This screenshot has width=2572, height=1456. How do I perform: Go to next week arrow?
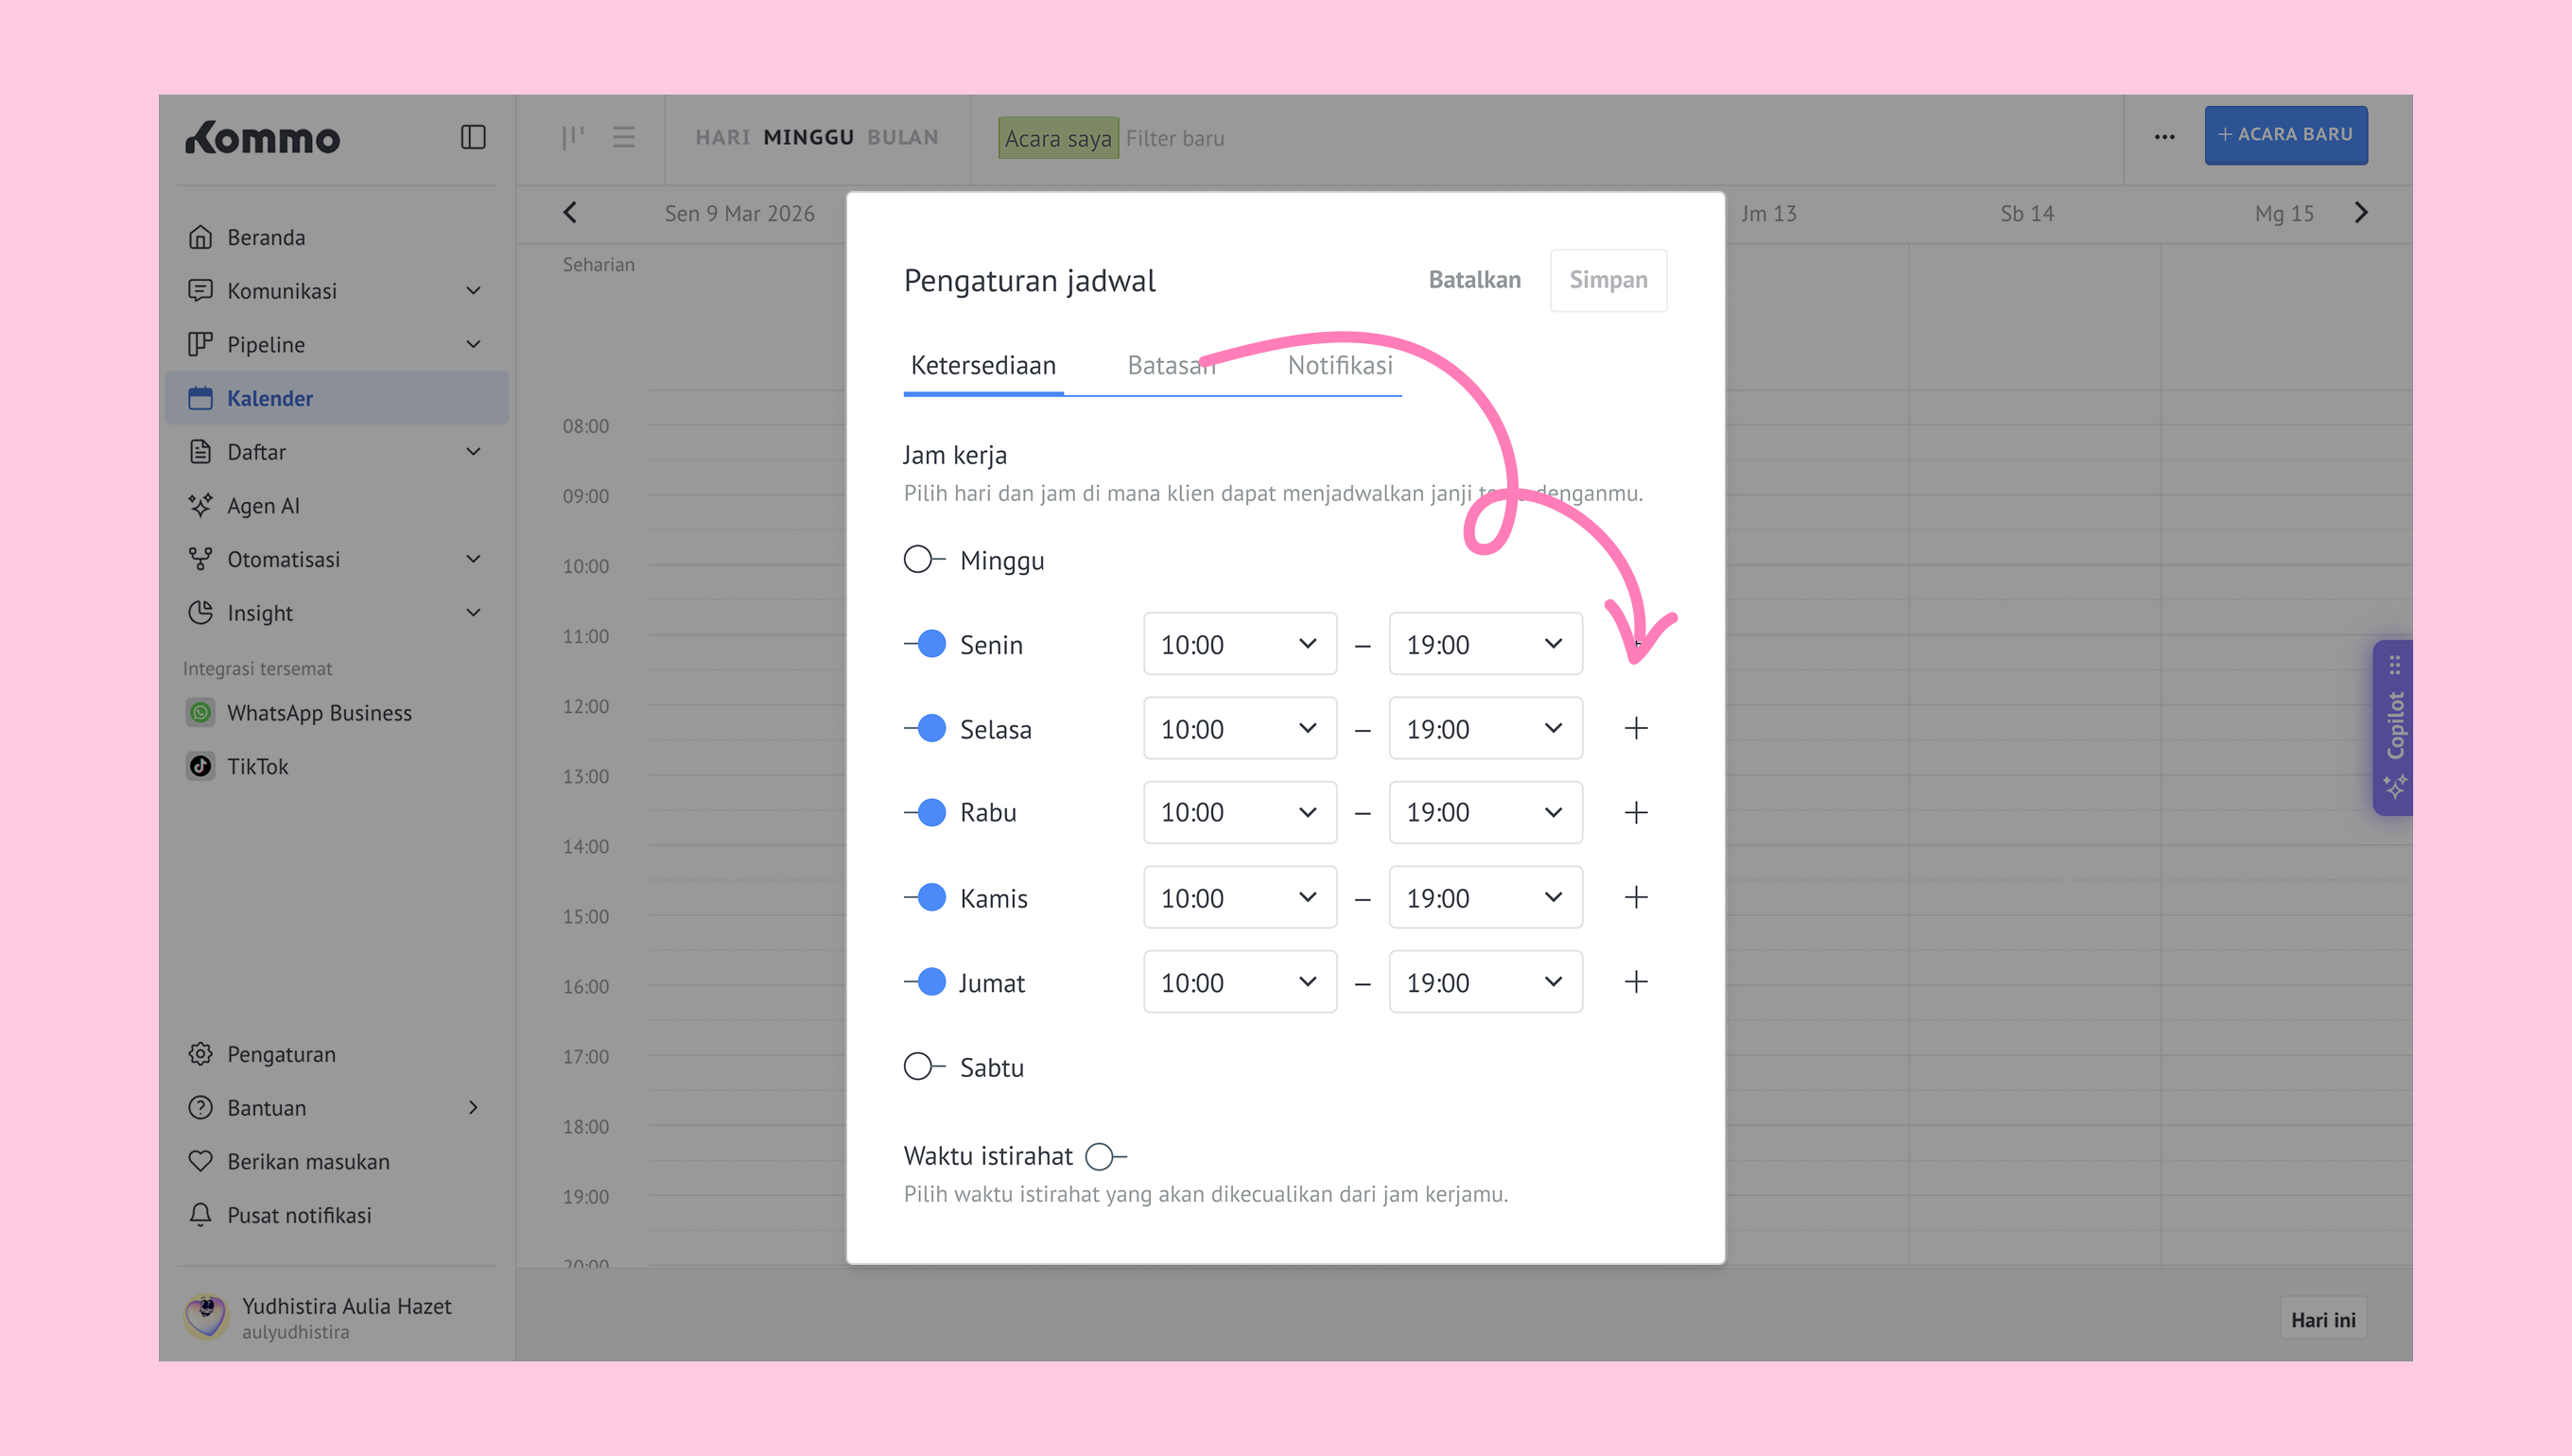[2361, 213]
